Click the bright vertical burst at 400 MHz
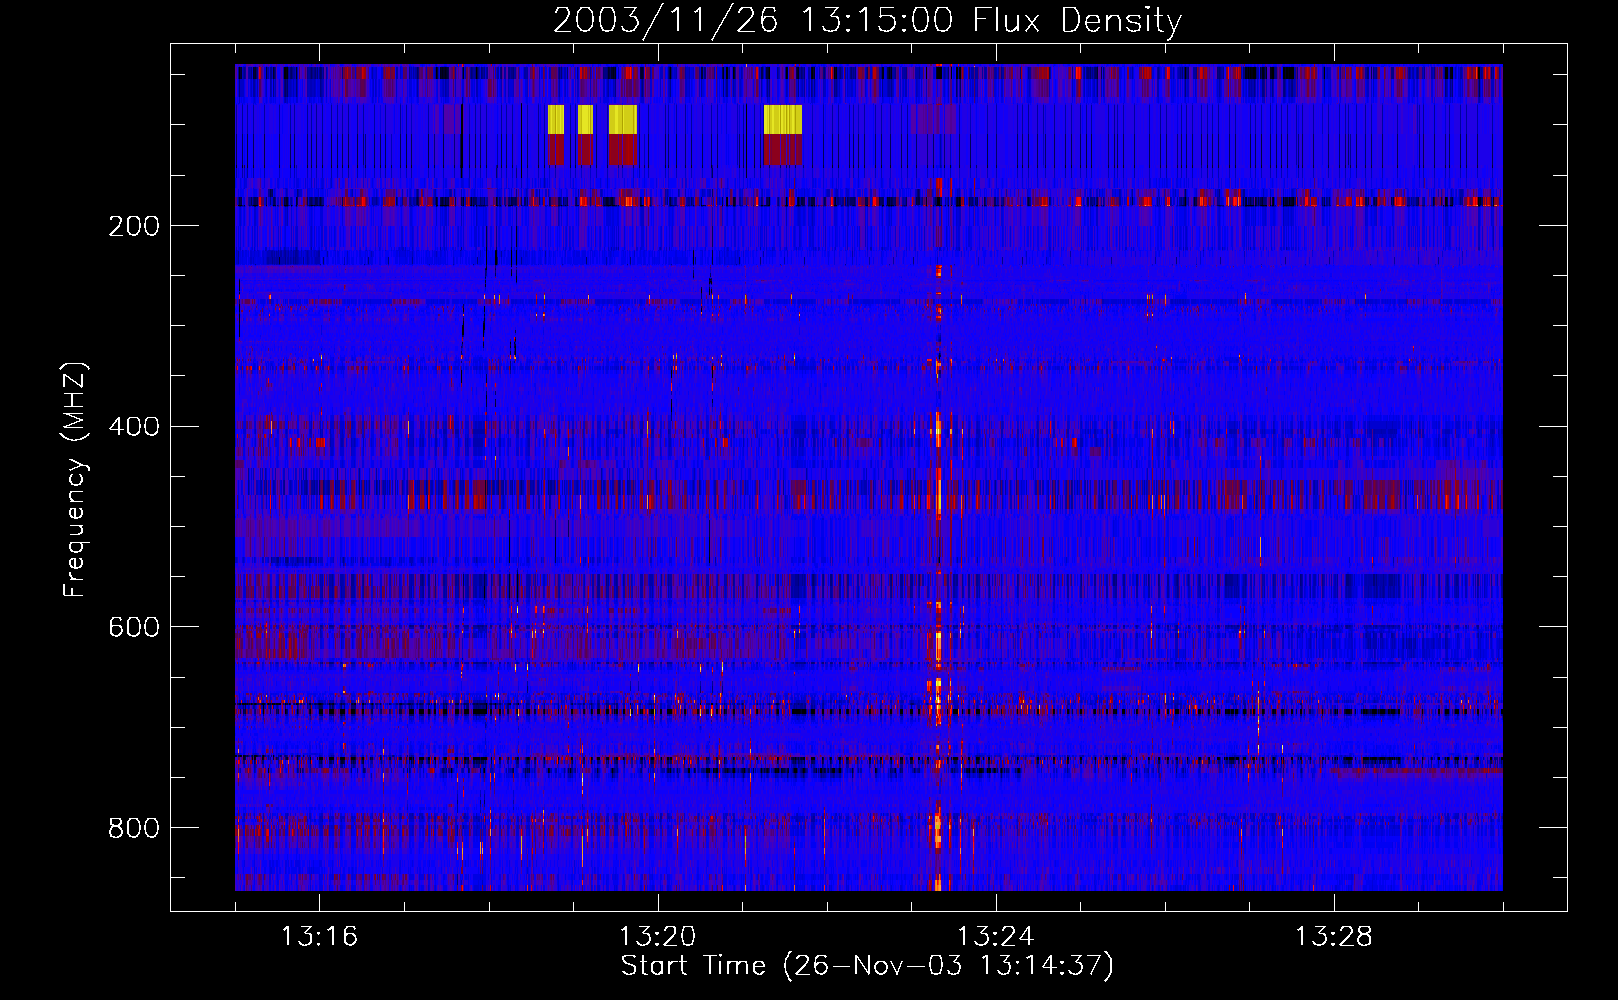1618x1000 pixels. click(938, 432)
